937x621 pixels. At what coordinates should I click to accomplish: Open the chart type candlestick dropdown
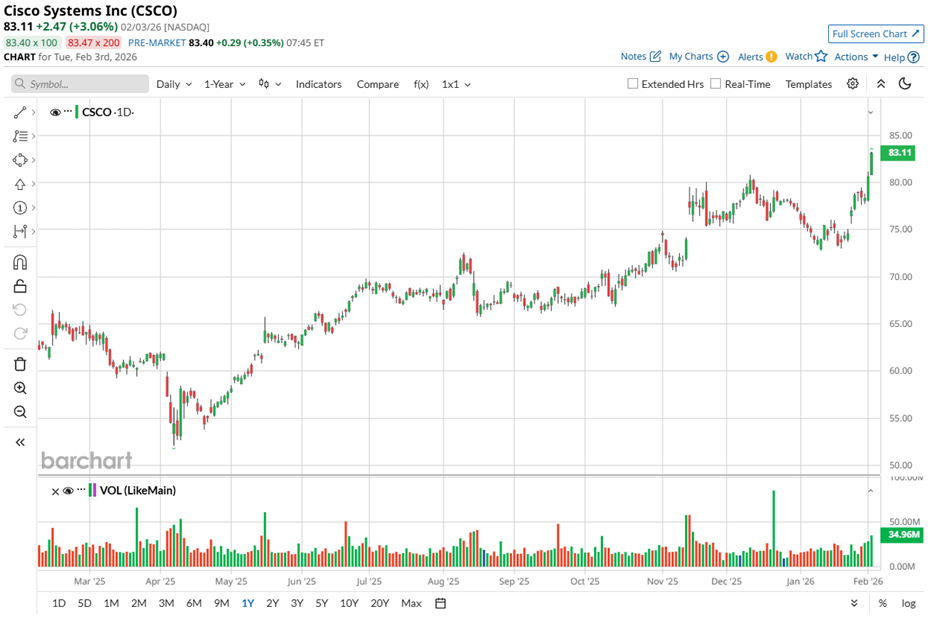270,84
